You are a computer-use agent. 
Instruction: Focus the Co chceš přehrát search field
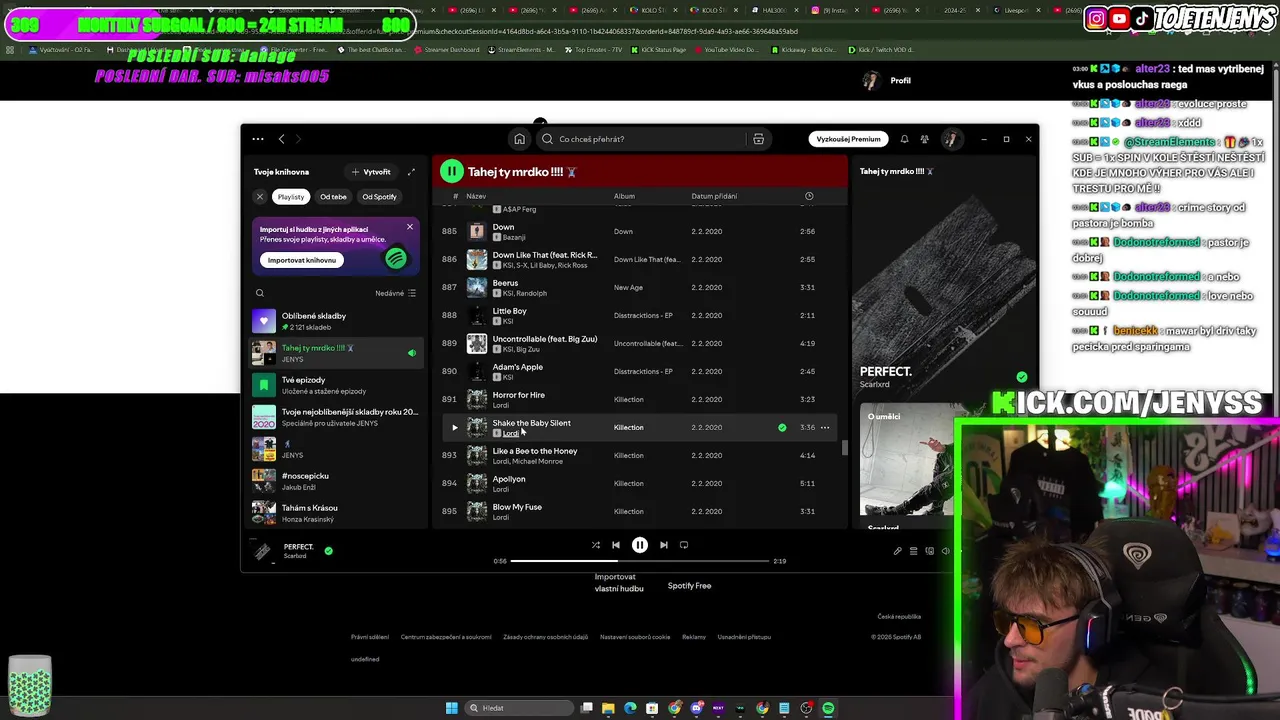(640, 139)
